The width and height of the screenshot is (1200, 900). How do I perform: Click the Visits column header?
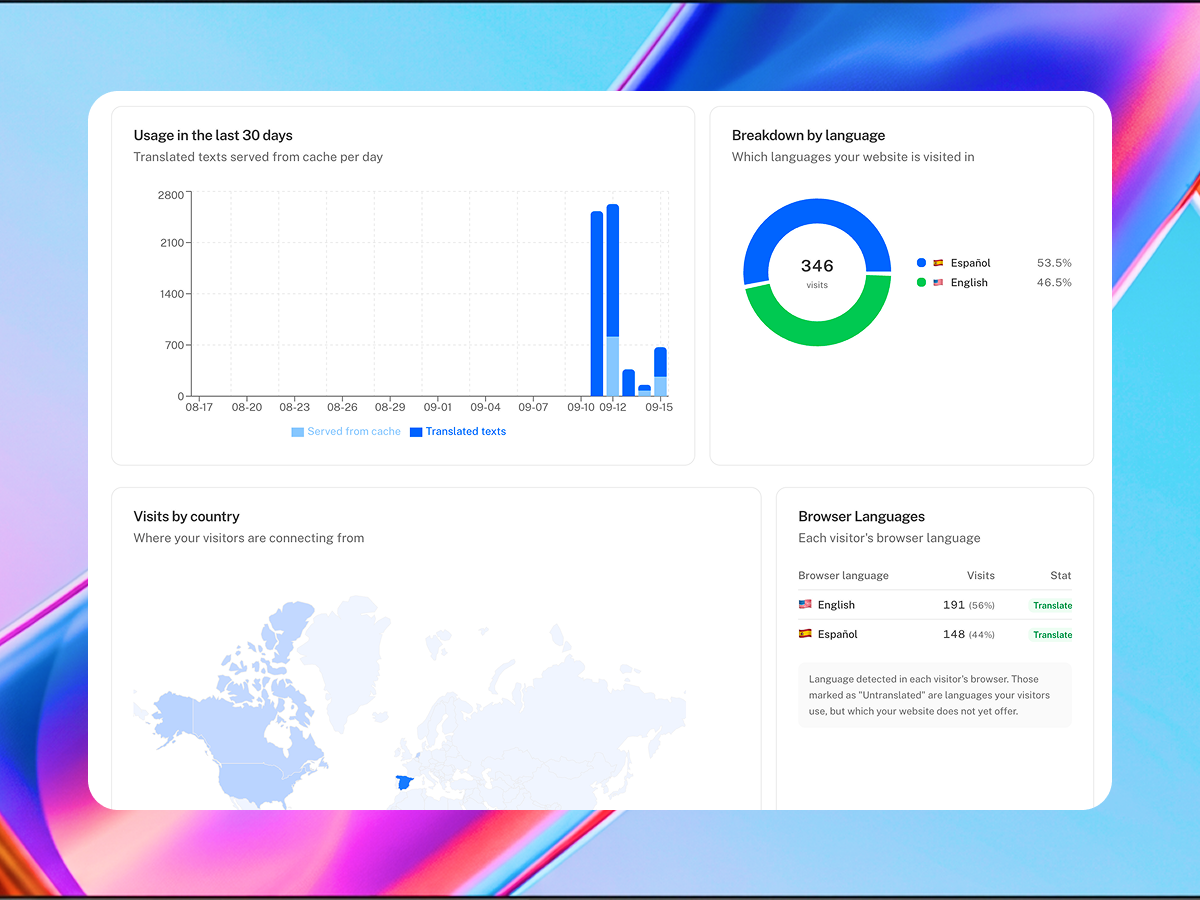[981, 576]
